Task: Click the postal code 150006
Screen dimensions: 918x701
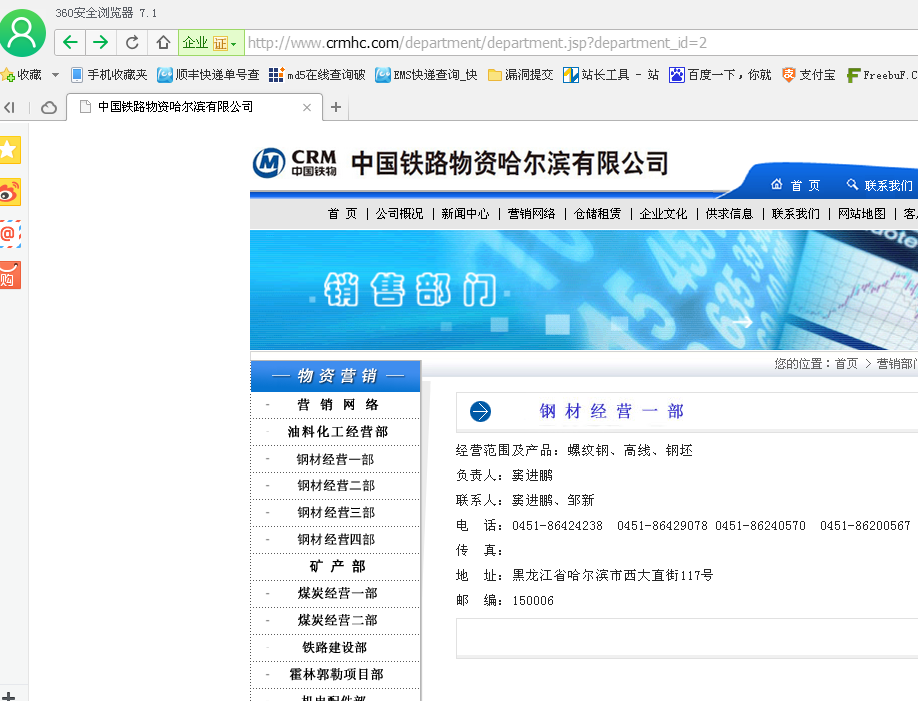Action: [533, 601]
